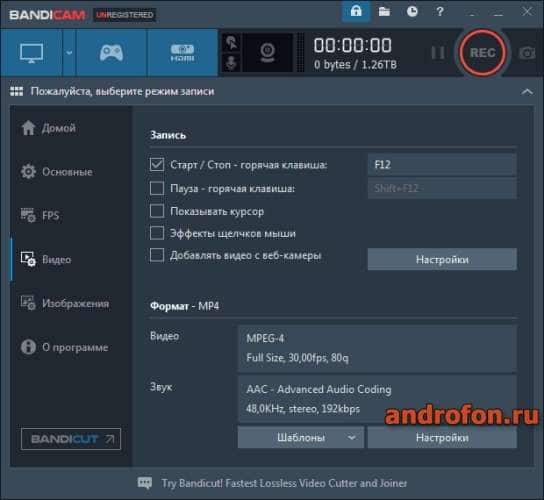Close the Bandicam window
Viewport: 544px width, 500px height.
pos(527,12)
